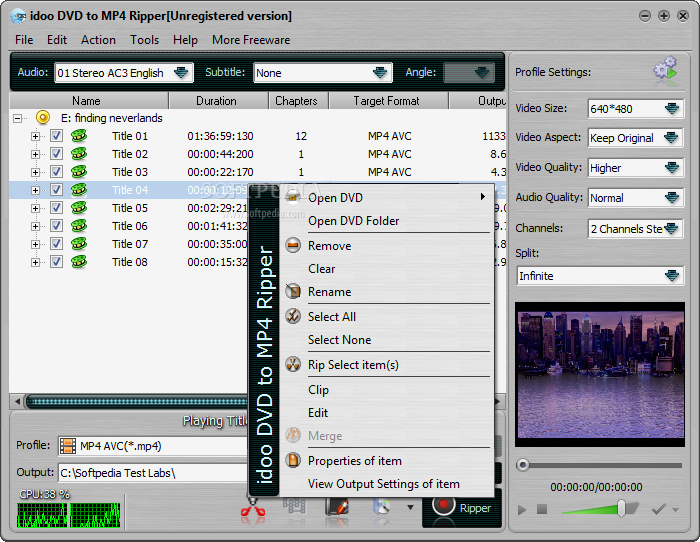The height and width of the screenshot is (542, 700).
Task: Click the scissors clip tool icon
Action: pyautogui.click(x=253, y=509)
